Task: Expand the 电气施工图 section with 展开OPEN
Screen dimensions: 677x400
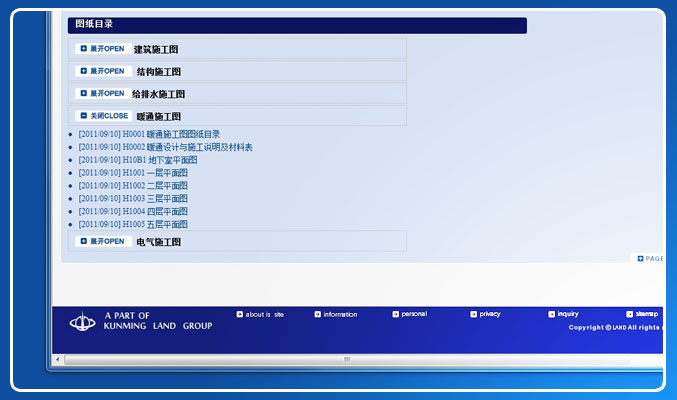Action: (103, 241)
